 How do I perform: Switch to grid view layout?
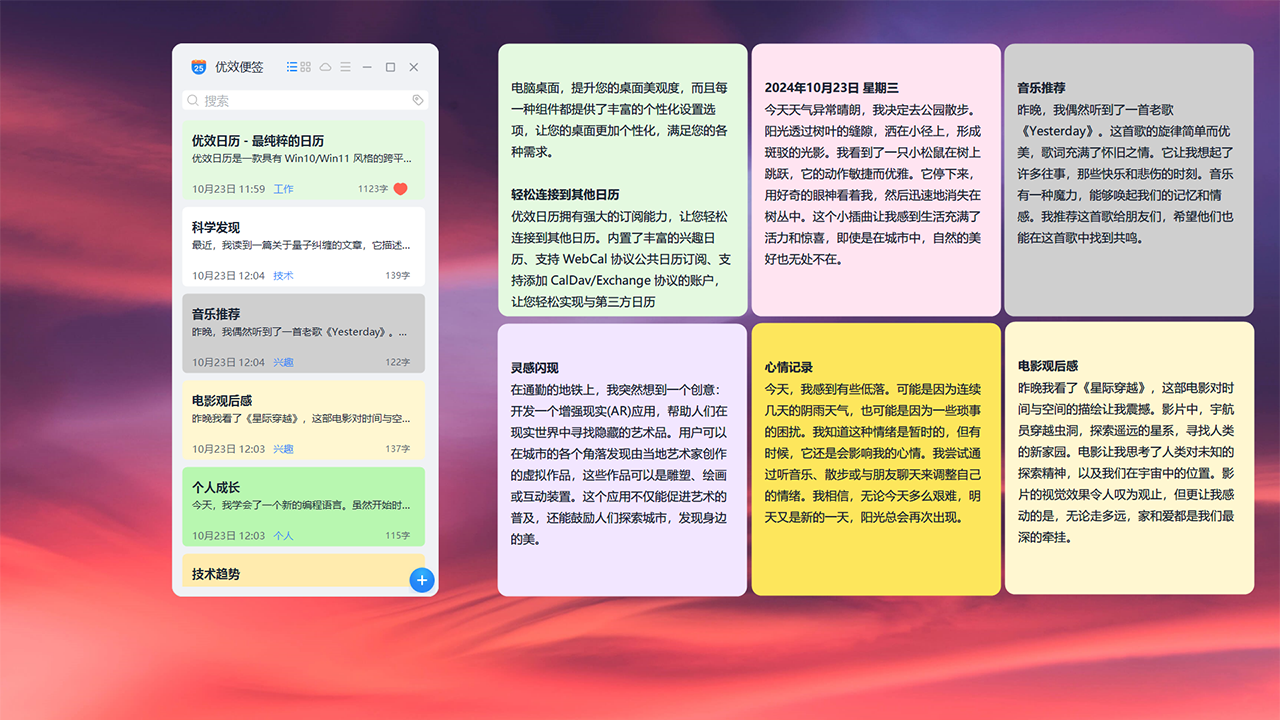(x=306, y=67)
